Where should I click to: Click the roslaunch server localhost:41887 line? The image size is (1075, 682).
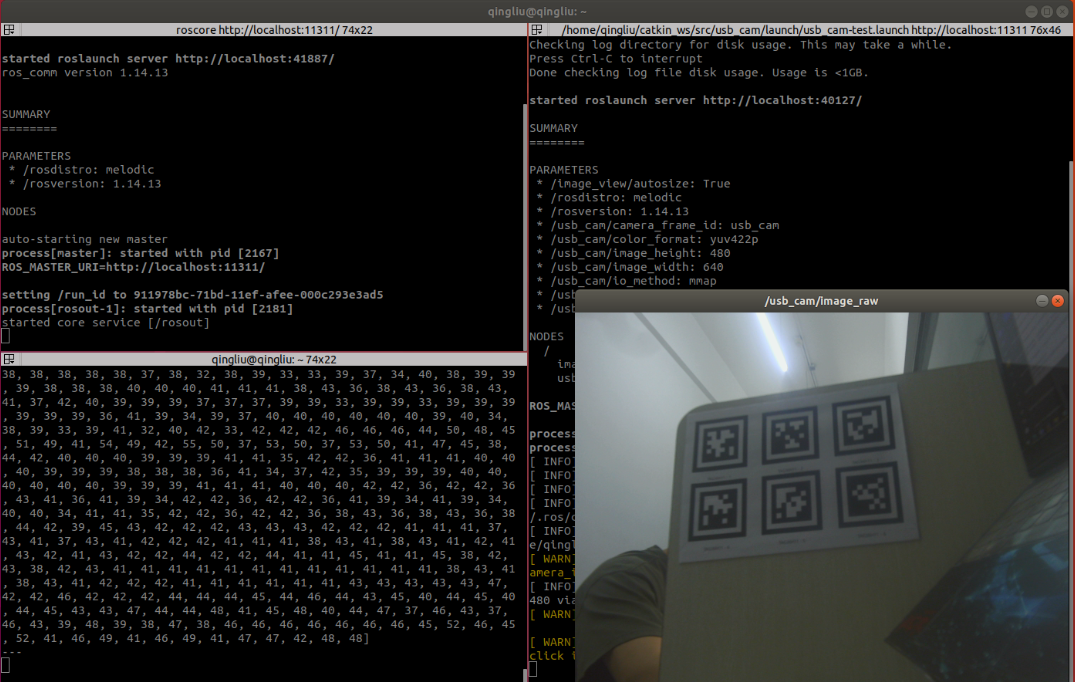pos(168,59)
